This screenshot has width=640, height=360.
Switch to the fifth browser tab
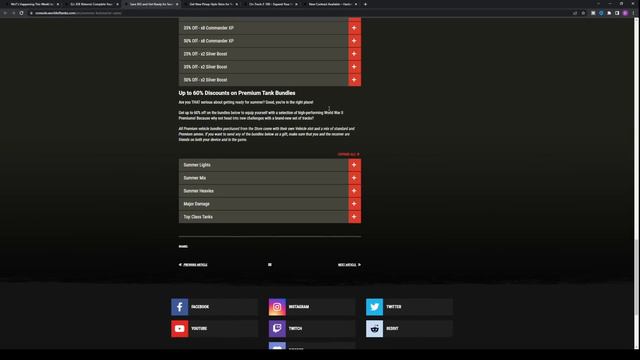click(x=271, y=4)
